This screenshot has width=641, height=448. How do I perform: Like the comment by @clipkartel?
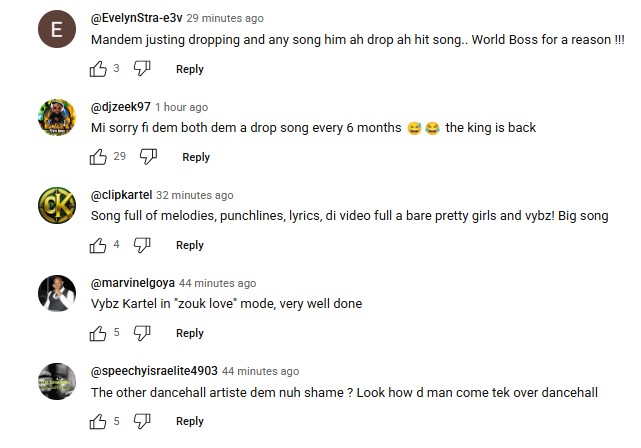point(98,245)
